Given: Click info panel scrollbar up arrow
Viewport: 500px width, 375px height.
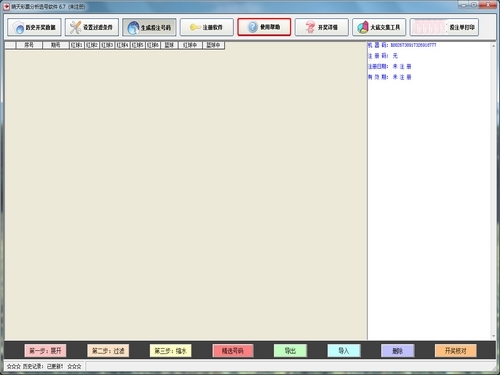Looking at the screenshot, I should pyautogui.click(x=493, y=46).
